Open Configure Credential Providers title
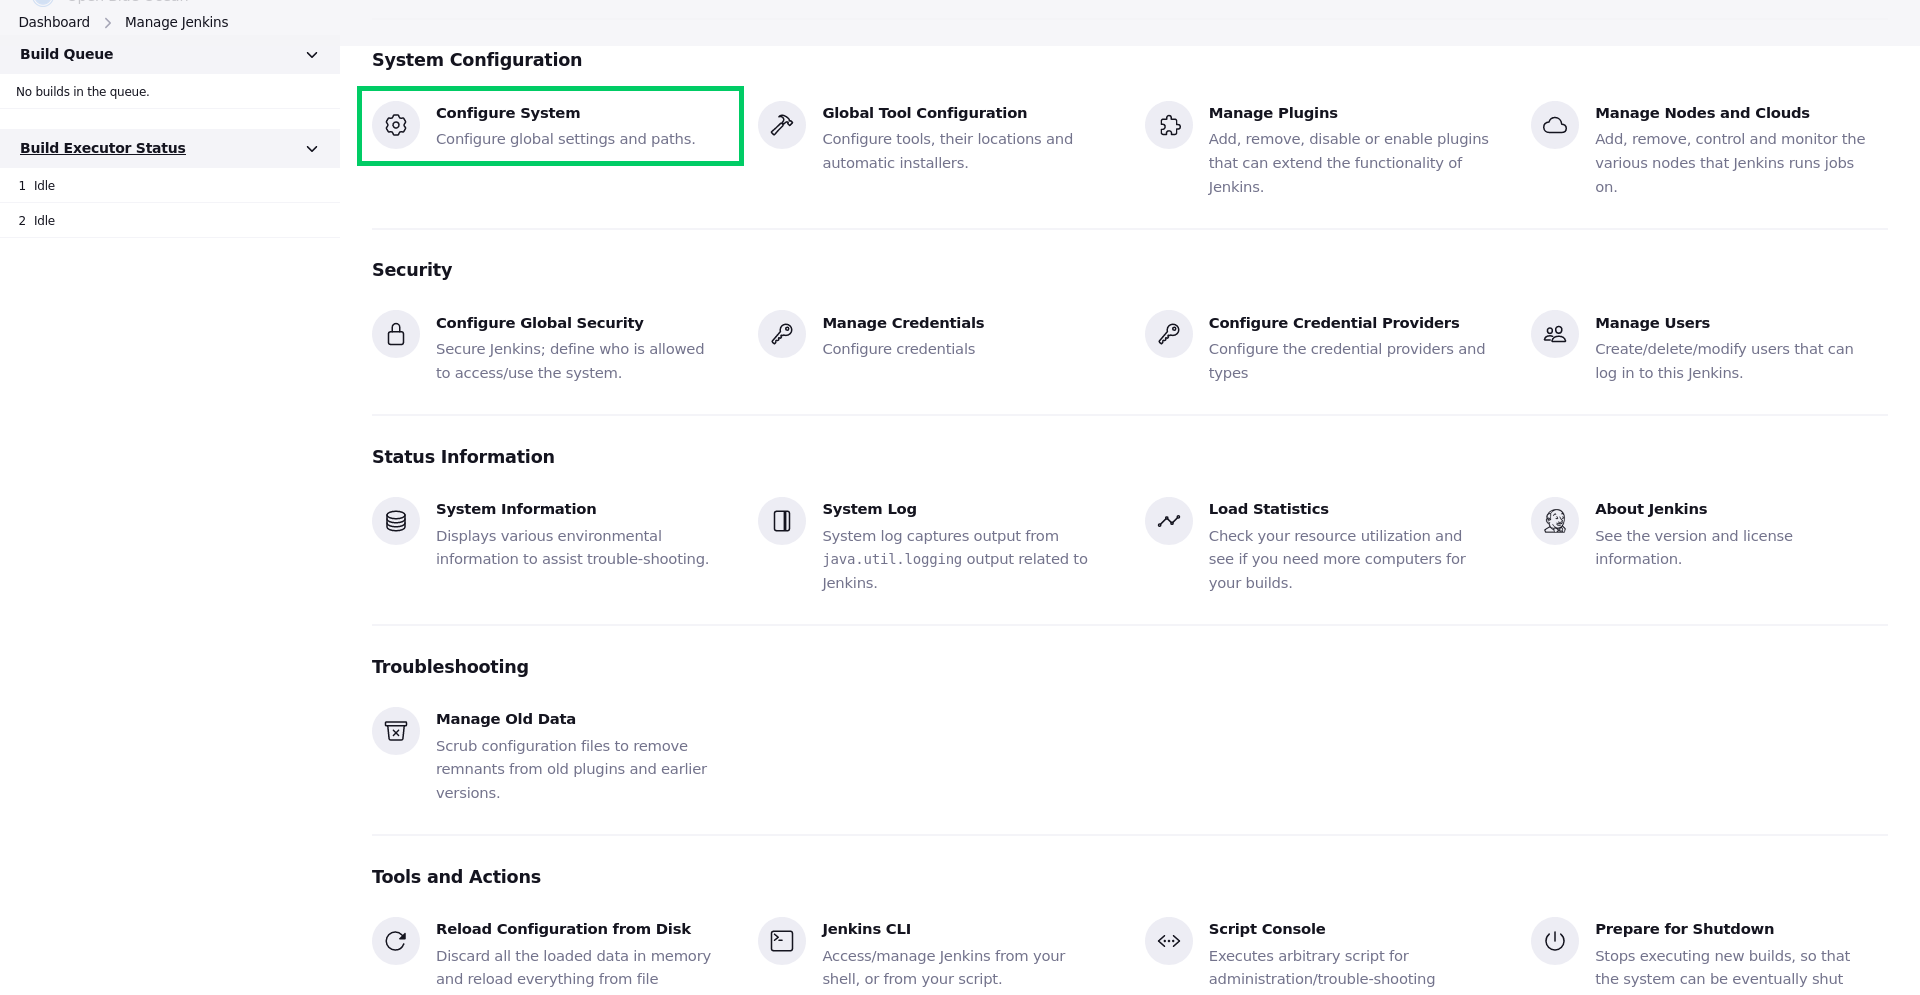 point(1334,323)
